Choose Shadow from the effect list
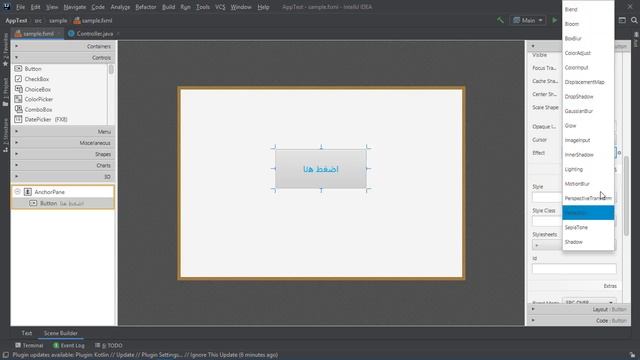The image size is (640, 360). point(588,242)
